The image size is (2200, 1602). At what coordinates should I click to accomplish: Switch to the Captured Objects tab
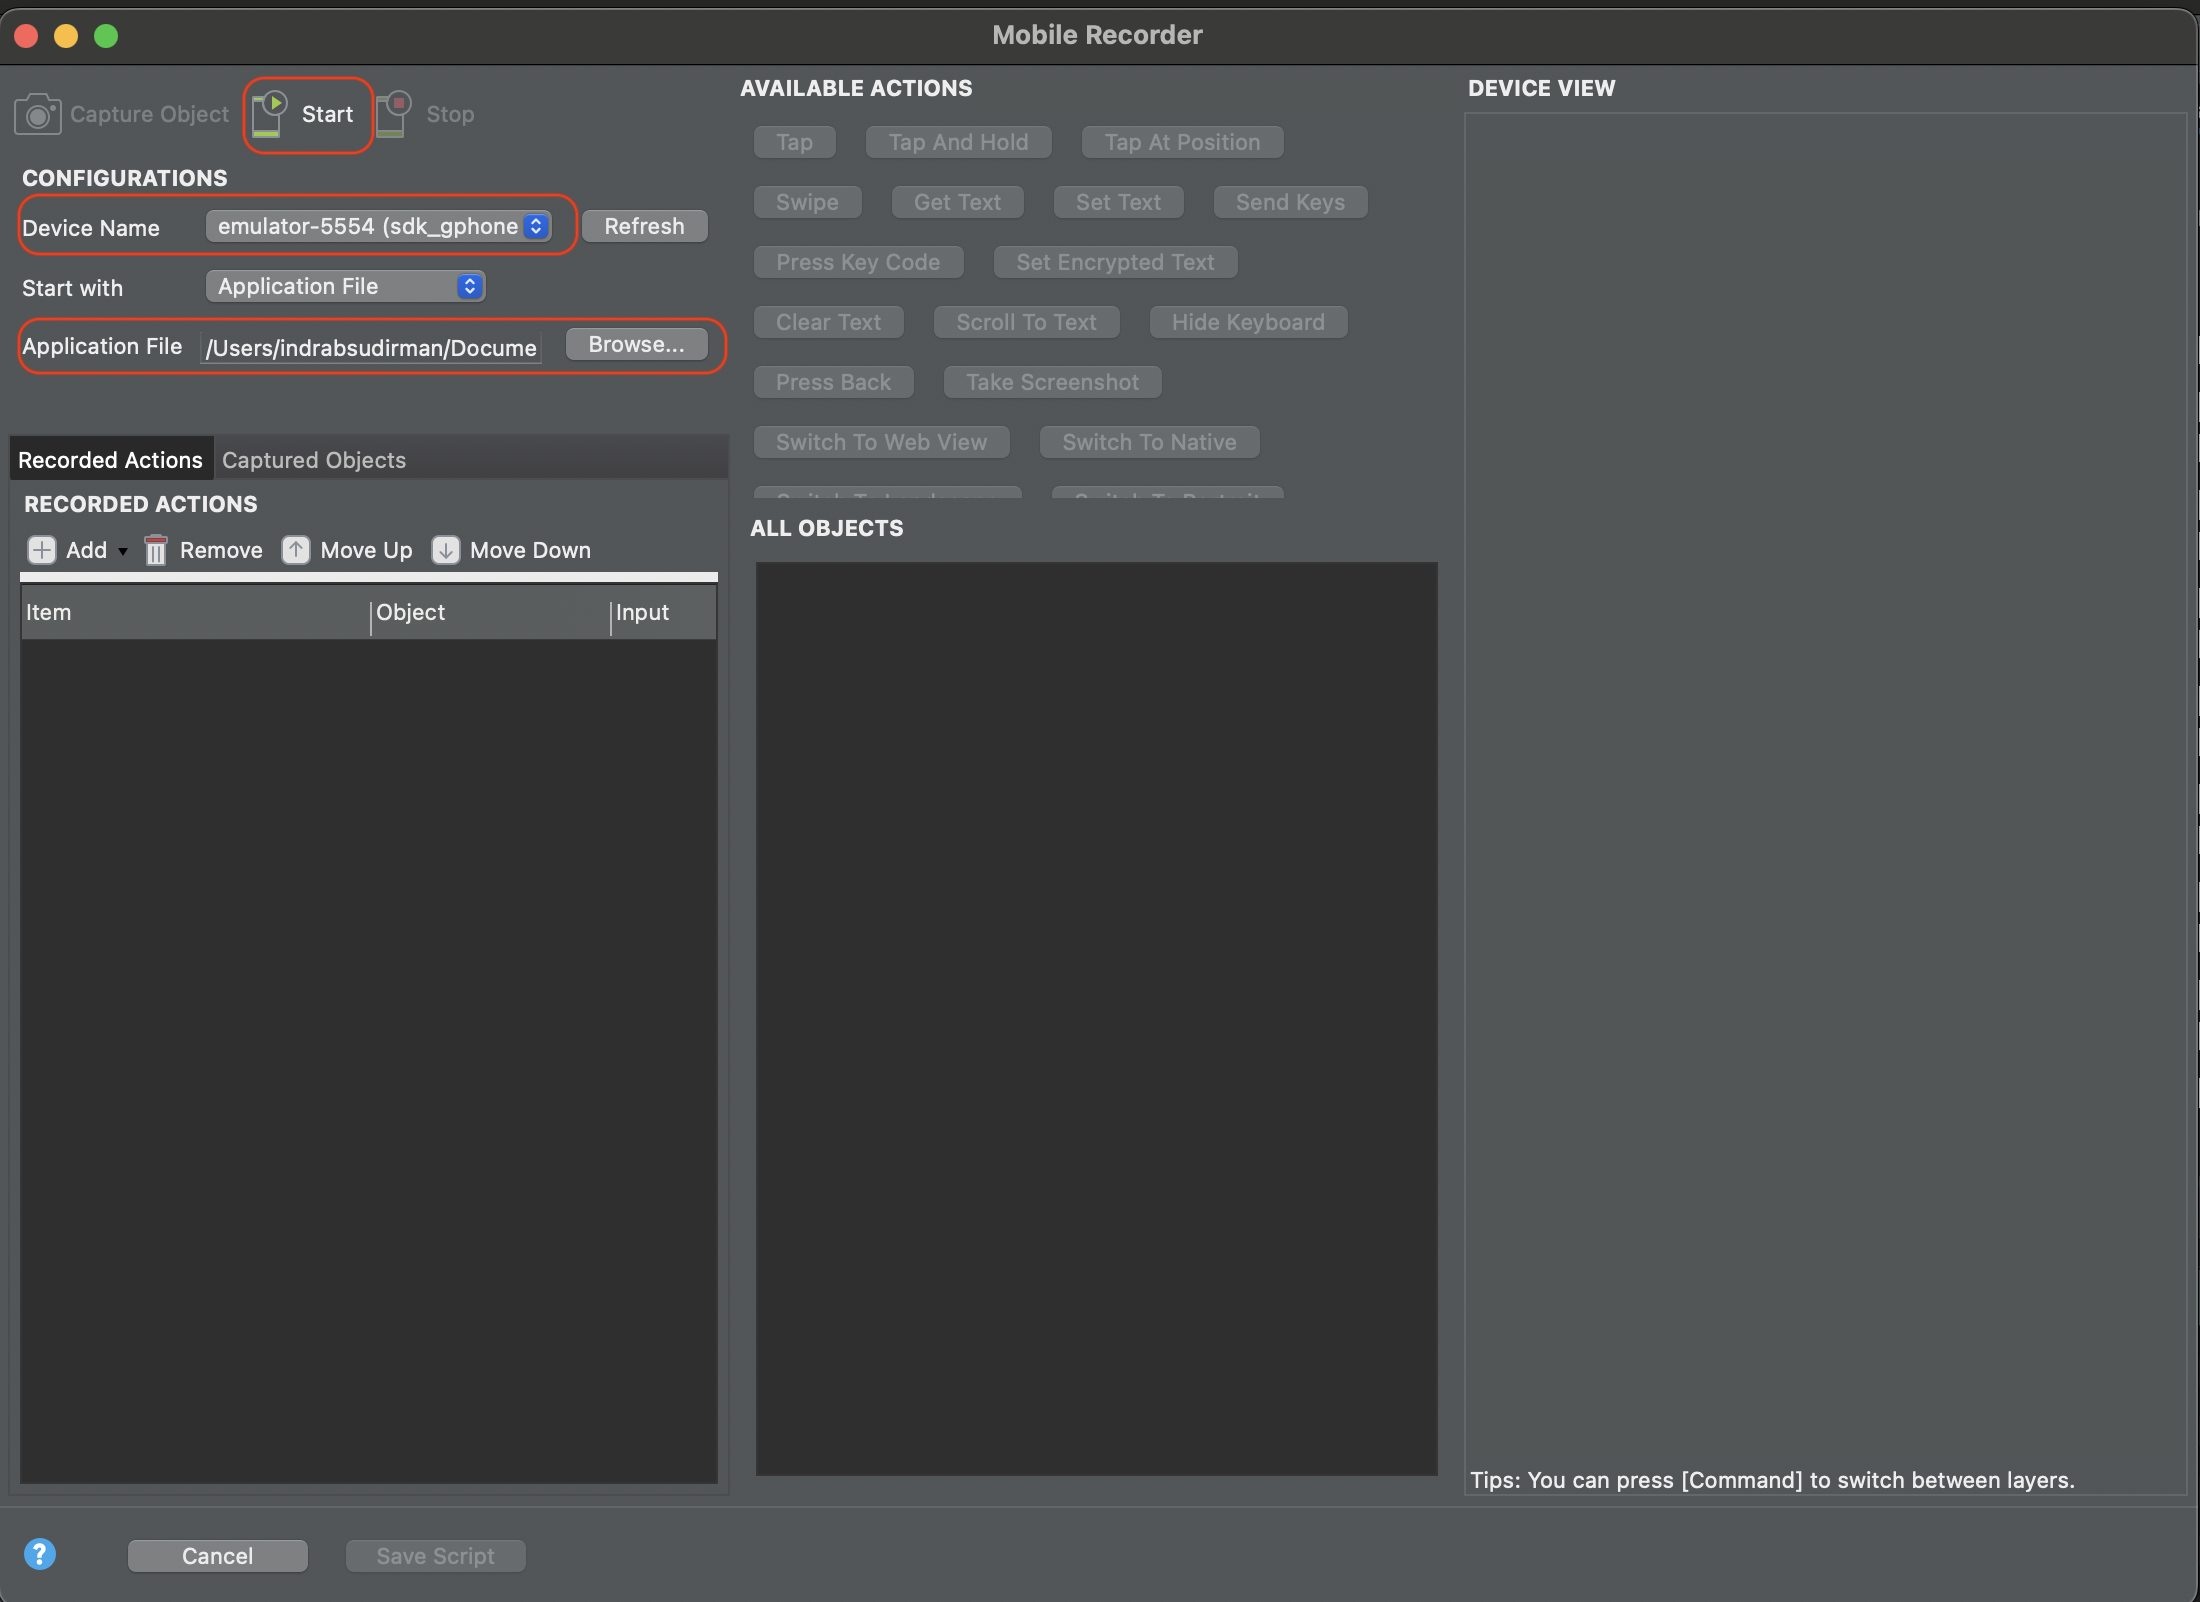tap(314, 460)
